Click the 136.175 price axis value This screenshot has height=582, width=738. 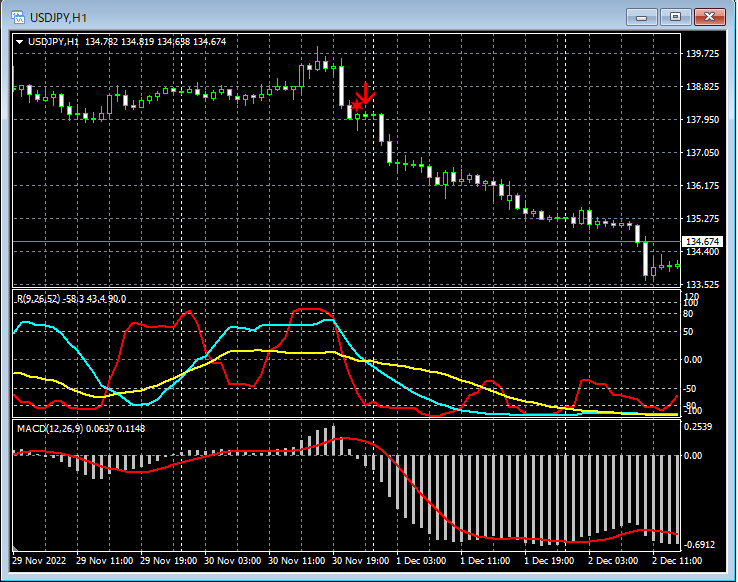tap(702, 185)
